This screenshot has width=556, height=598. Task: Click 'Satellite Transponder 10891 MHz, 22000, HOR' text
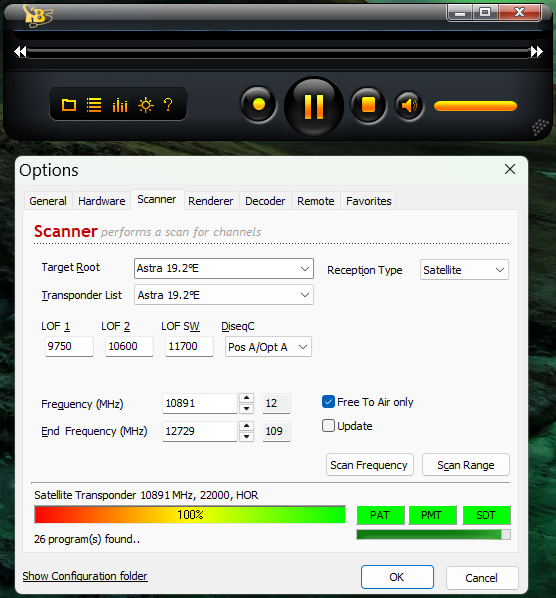146,495
